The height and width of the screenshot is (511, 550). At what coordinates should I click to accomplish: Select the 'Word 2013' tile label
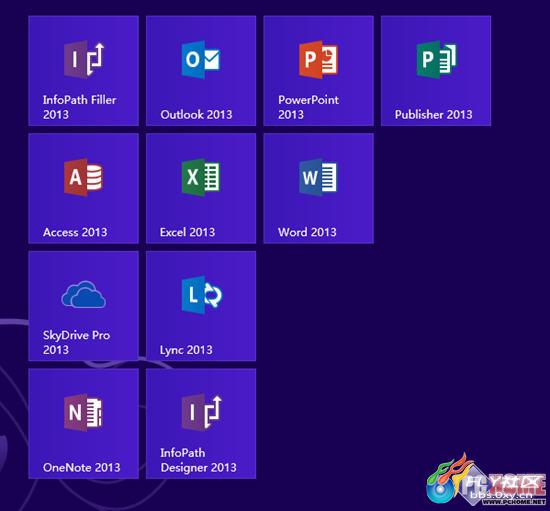pos(307,232)
